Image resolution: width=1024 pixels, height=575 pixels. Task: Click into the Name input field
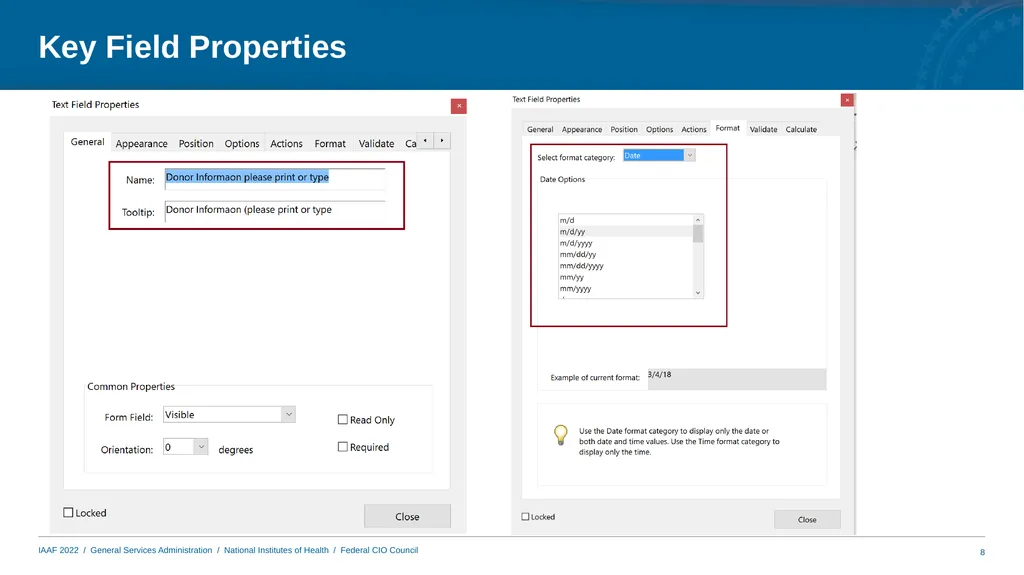coord(275,178)
